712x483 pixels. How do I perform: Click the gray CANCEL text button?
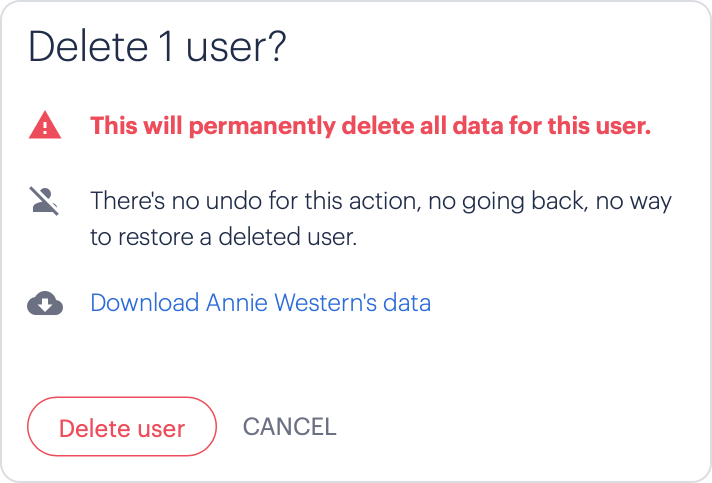[x=289, y=427]
